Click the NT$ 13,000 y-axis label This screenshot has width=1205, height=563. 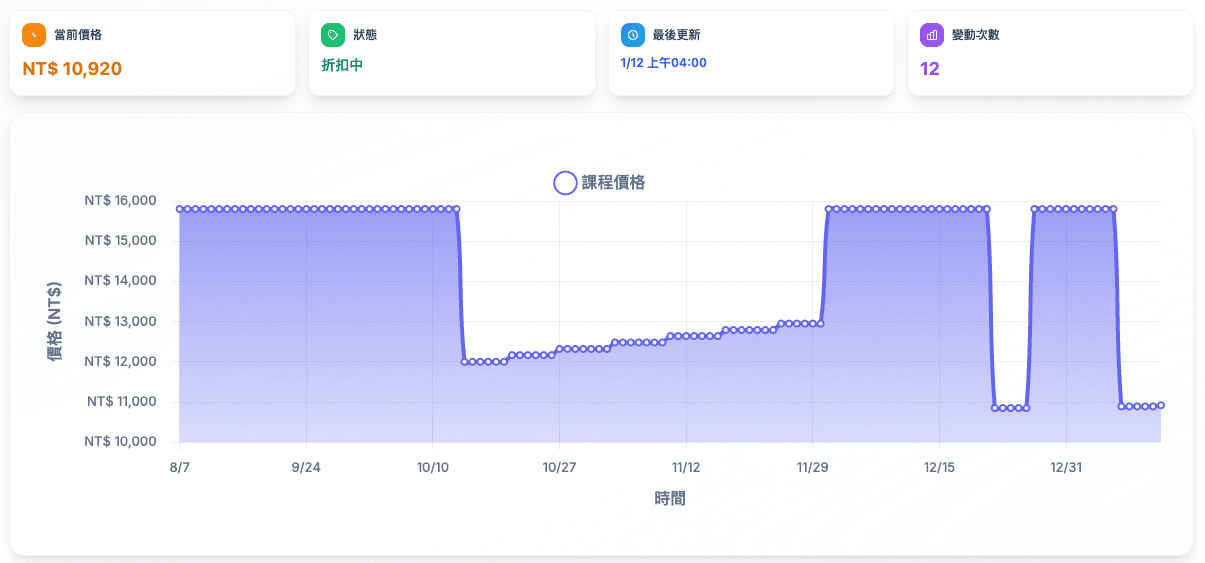coord(121,321)
